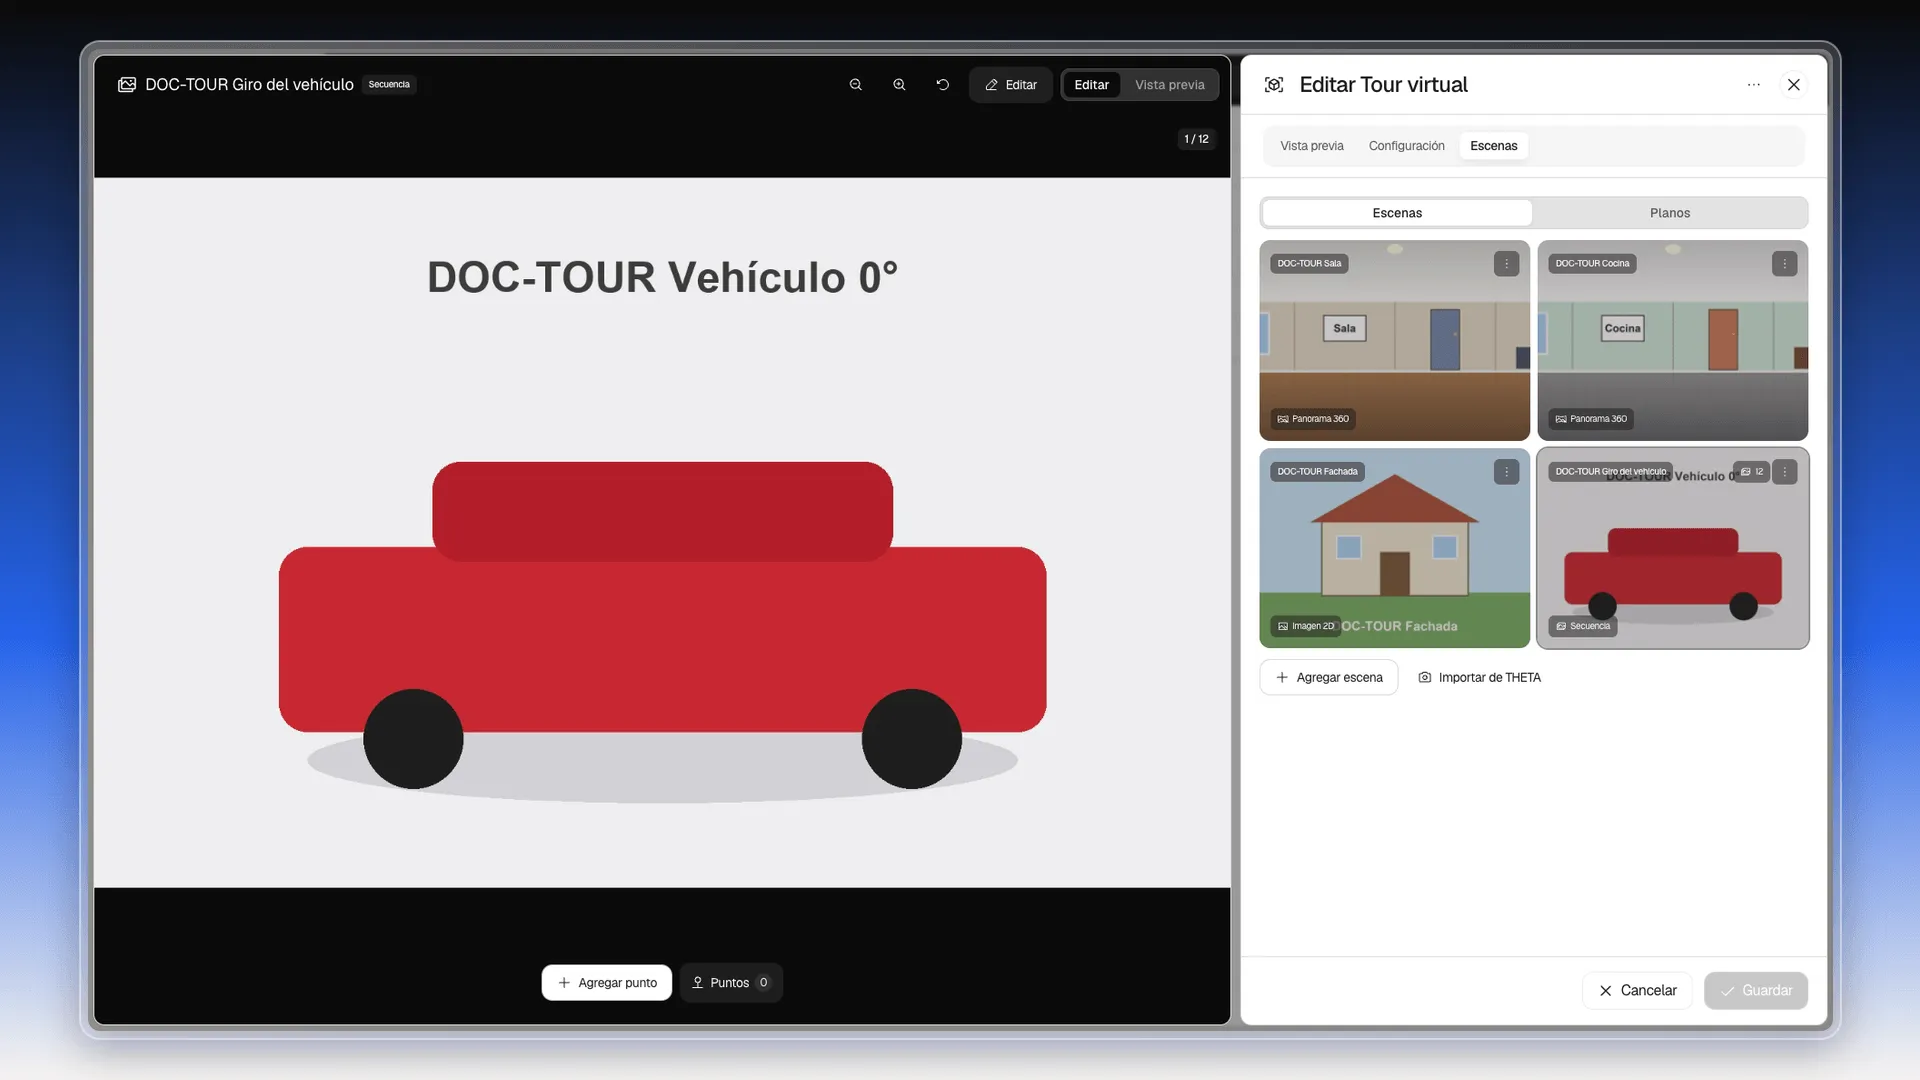Open the Puntos list button

pyautogui.click(x=731, y=983)
